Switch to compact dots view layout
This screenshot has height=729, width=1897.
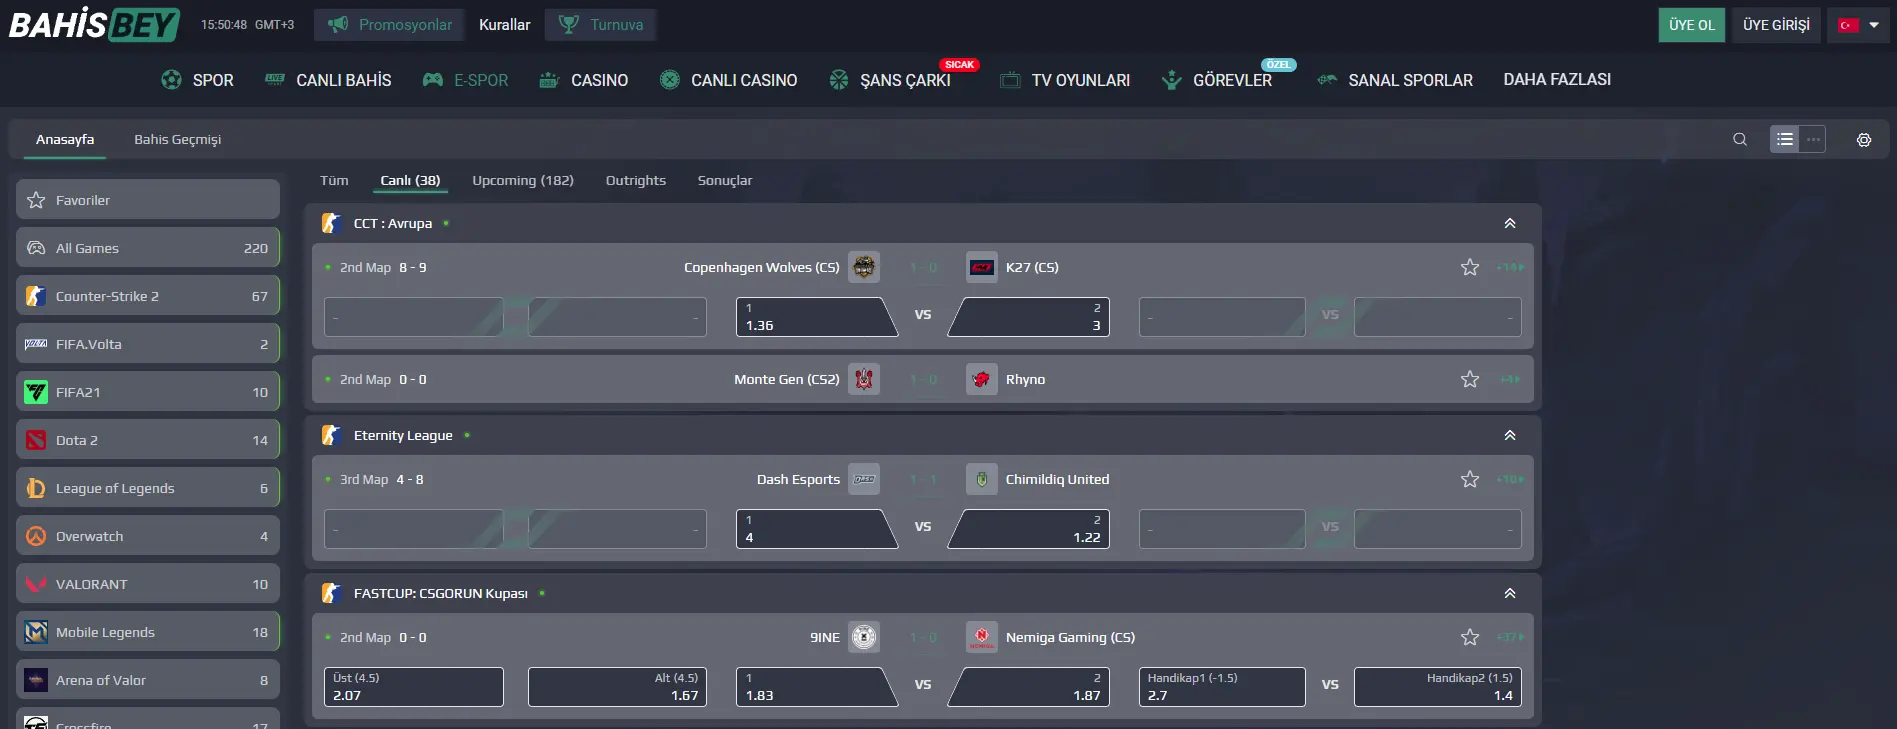(x=1813, y=139)
